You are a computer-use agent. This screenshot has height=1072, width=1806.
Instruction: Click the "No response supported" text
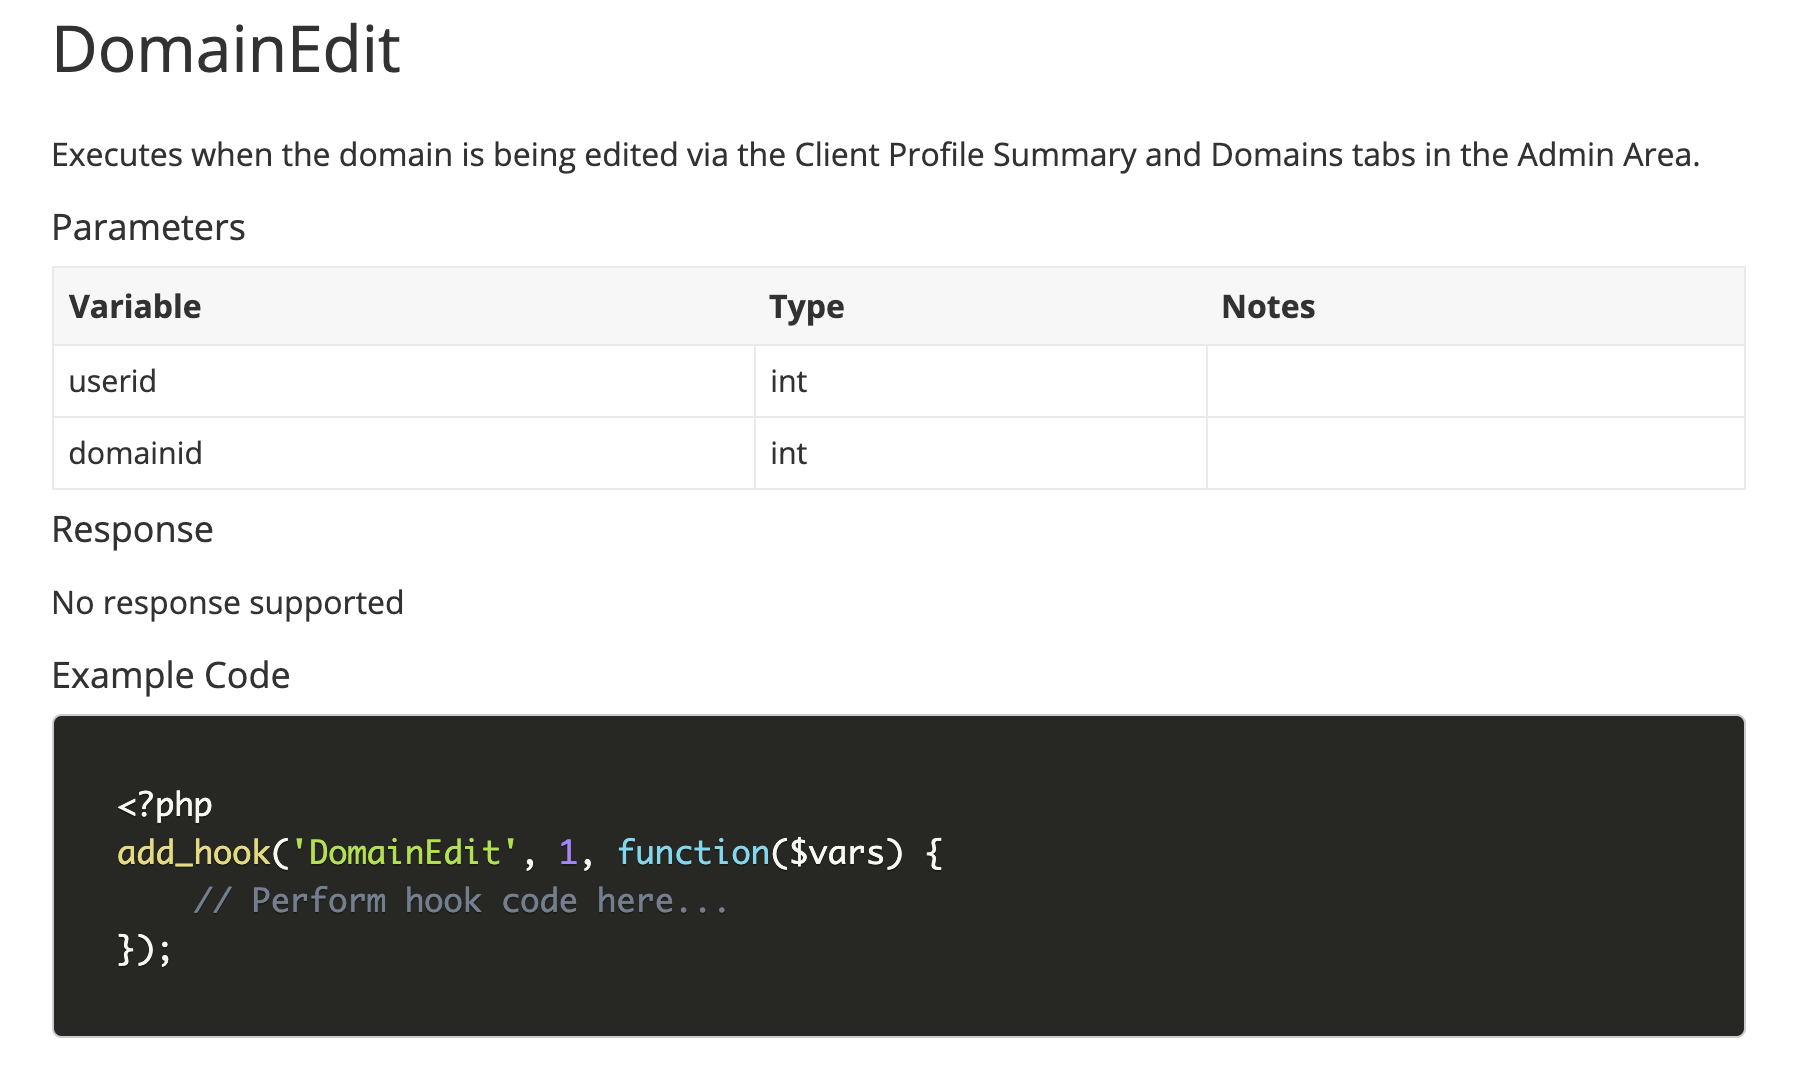pyautogui.click(x=227, y=603)
